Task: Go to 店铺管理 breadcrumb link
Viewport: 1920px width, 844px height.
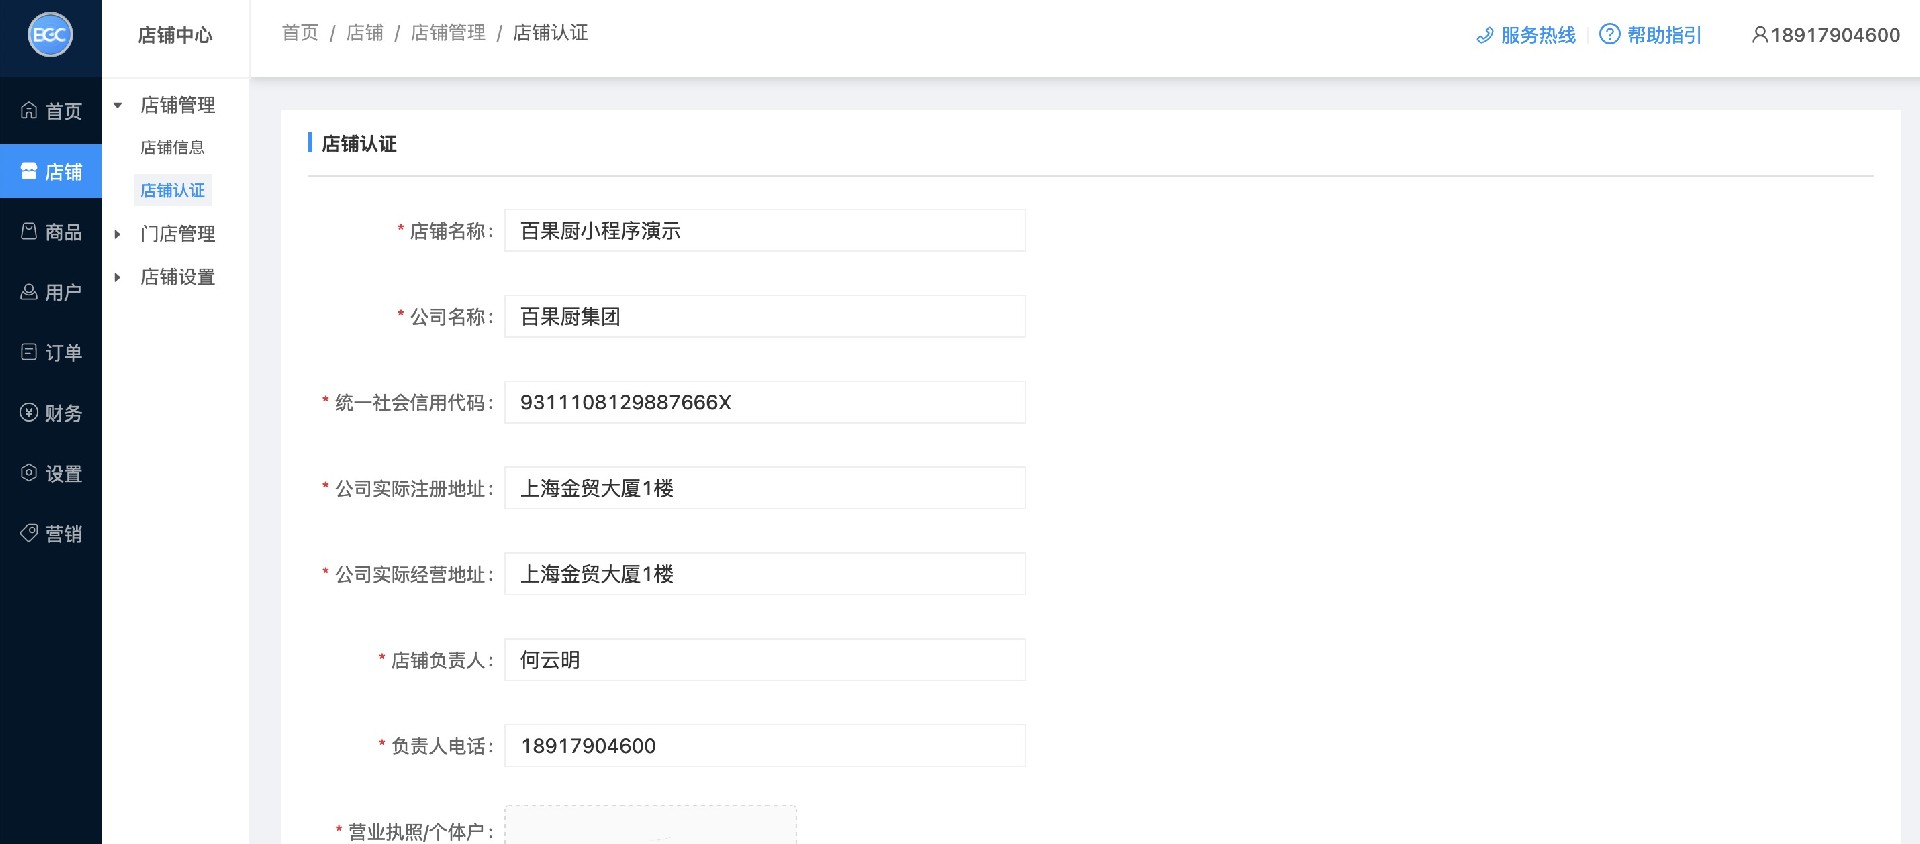Action: pos(448,33)
